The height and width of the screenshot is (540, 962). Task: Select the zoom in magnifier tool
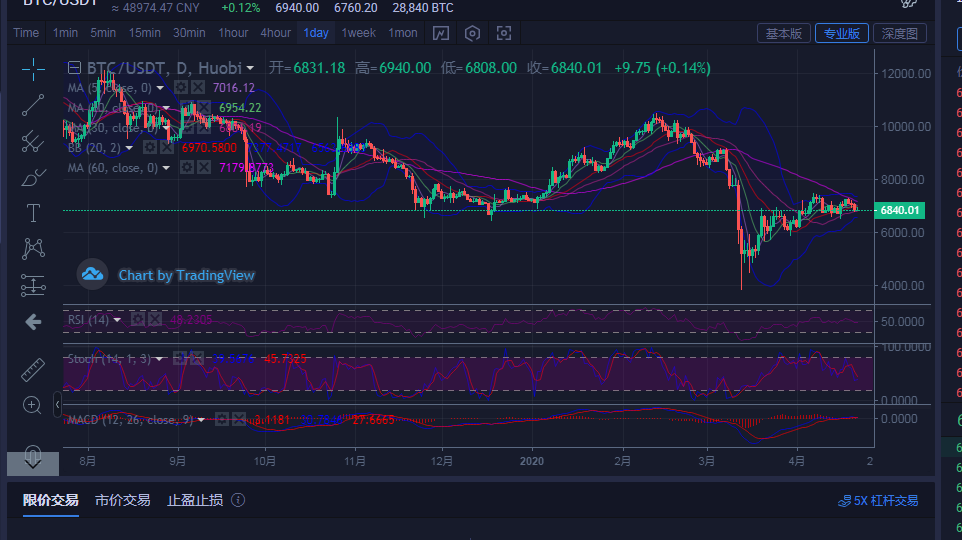[32, 405]
